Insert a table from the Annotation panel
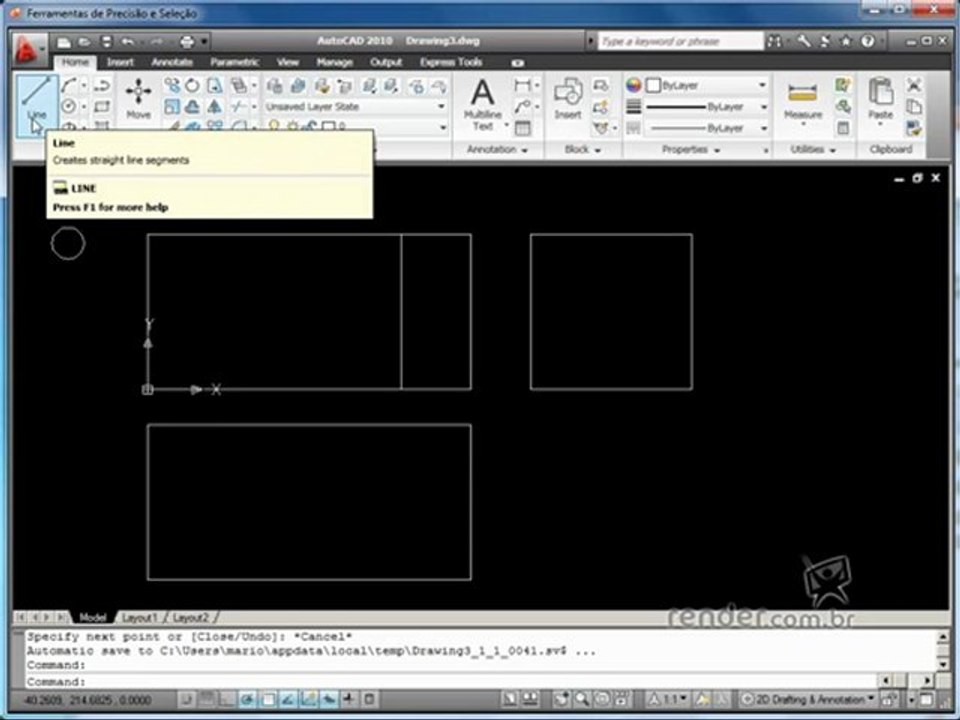The height and width of the screenshot is (720, 960). pos(522,128)
